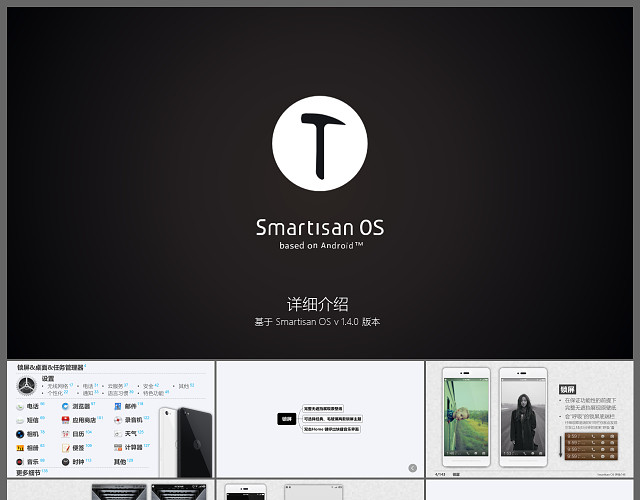Open the 通知 settings link
Viewport: 640px width, 500px height.
(88, 393)
